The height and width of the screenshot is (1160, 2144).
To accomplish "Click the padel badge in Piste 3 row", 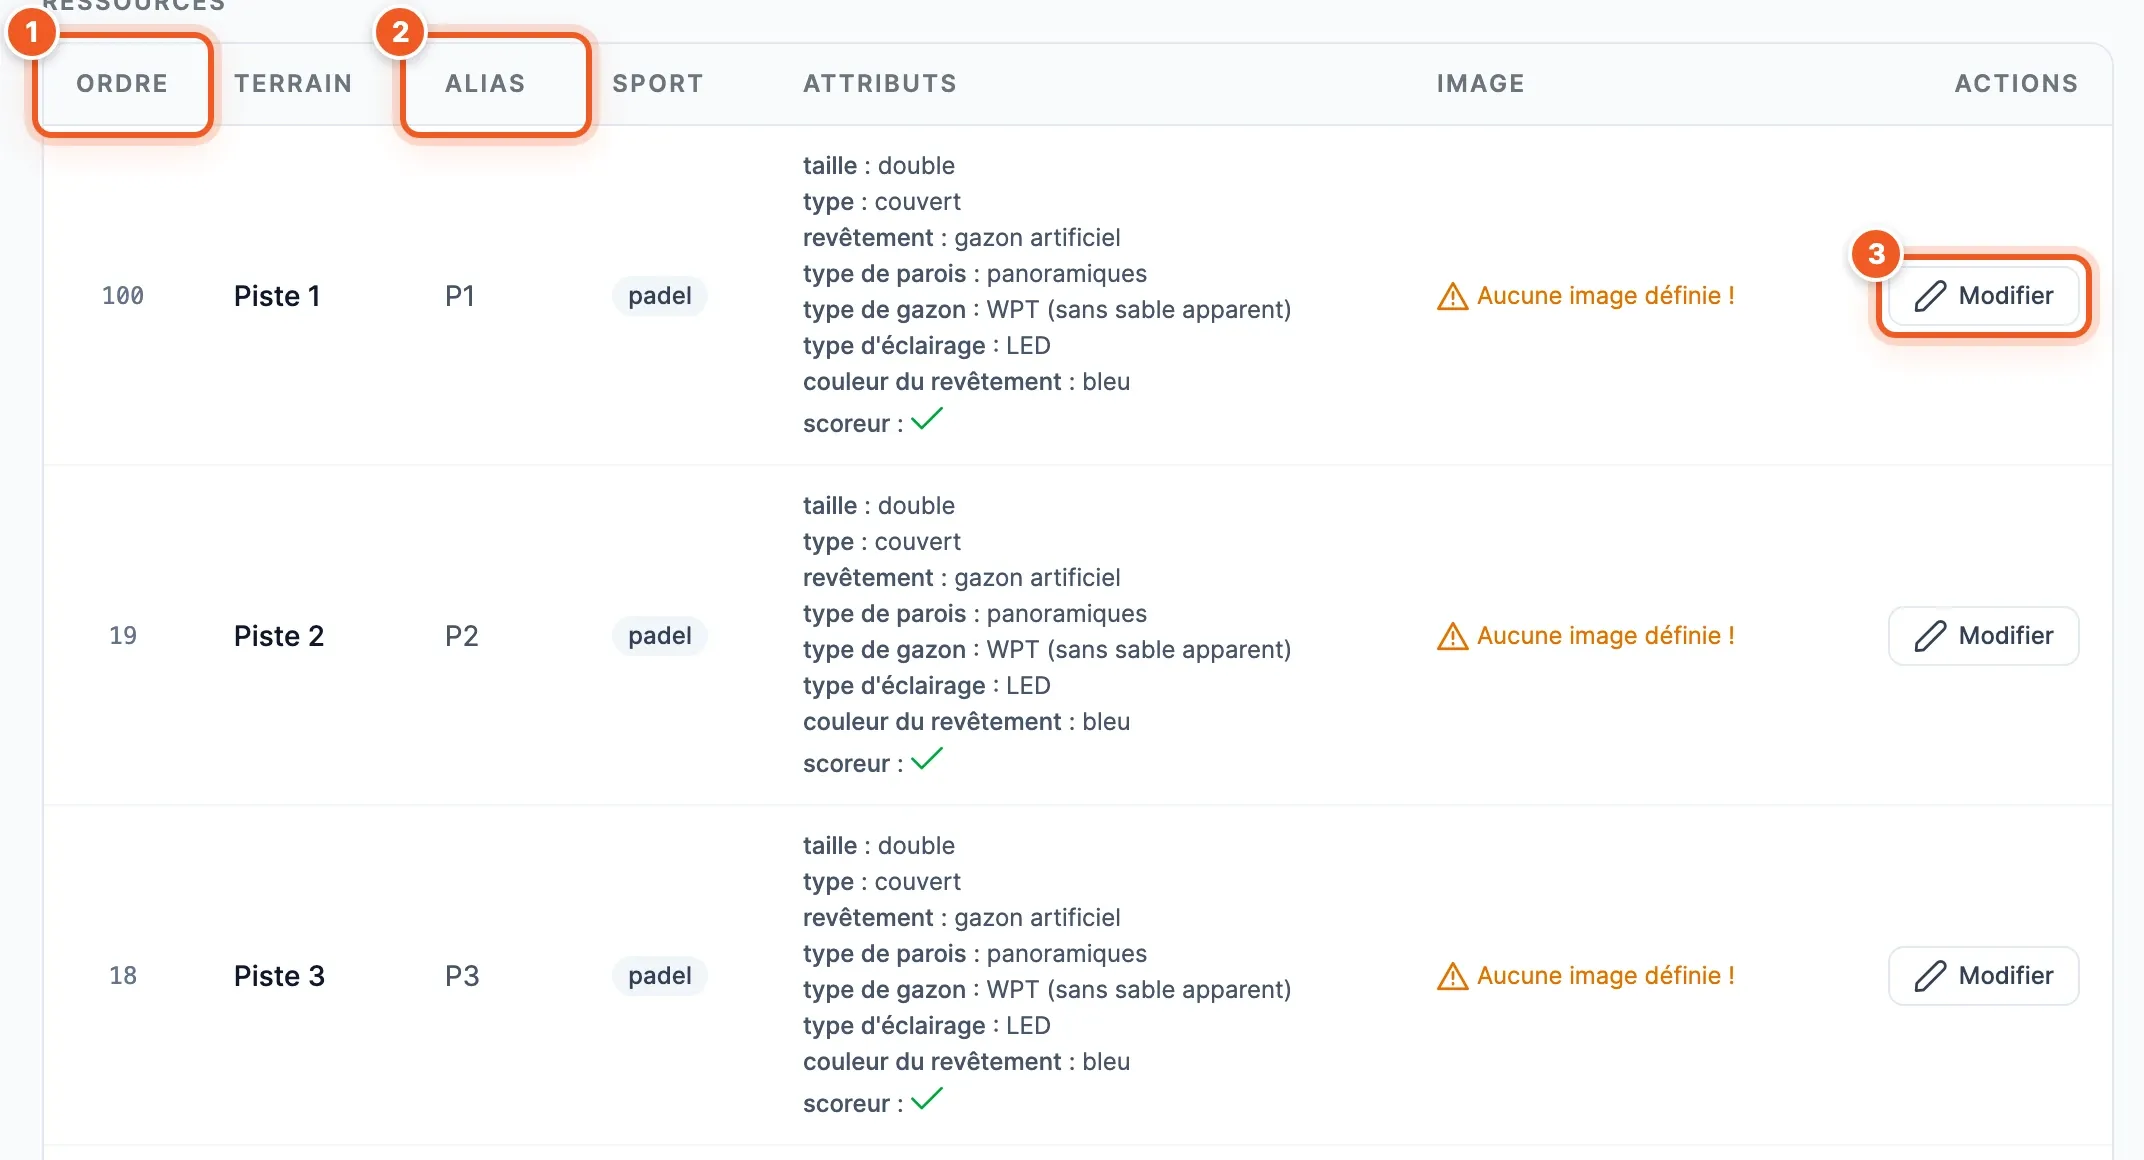I will [660, 976].
